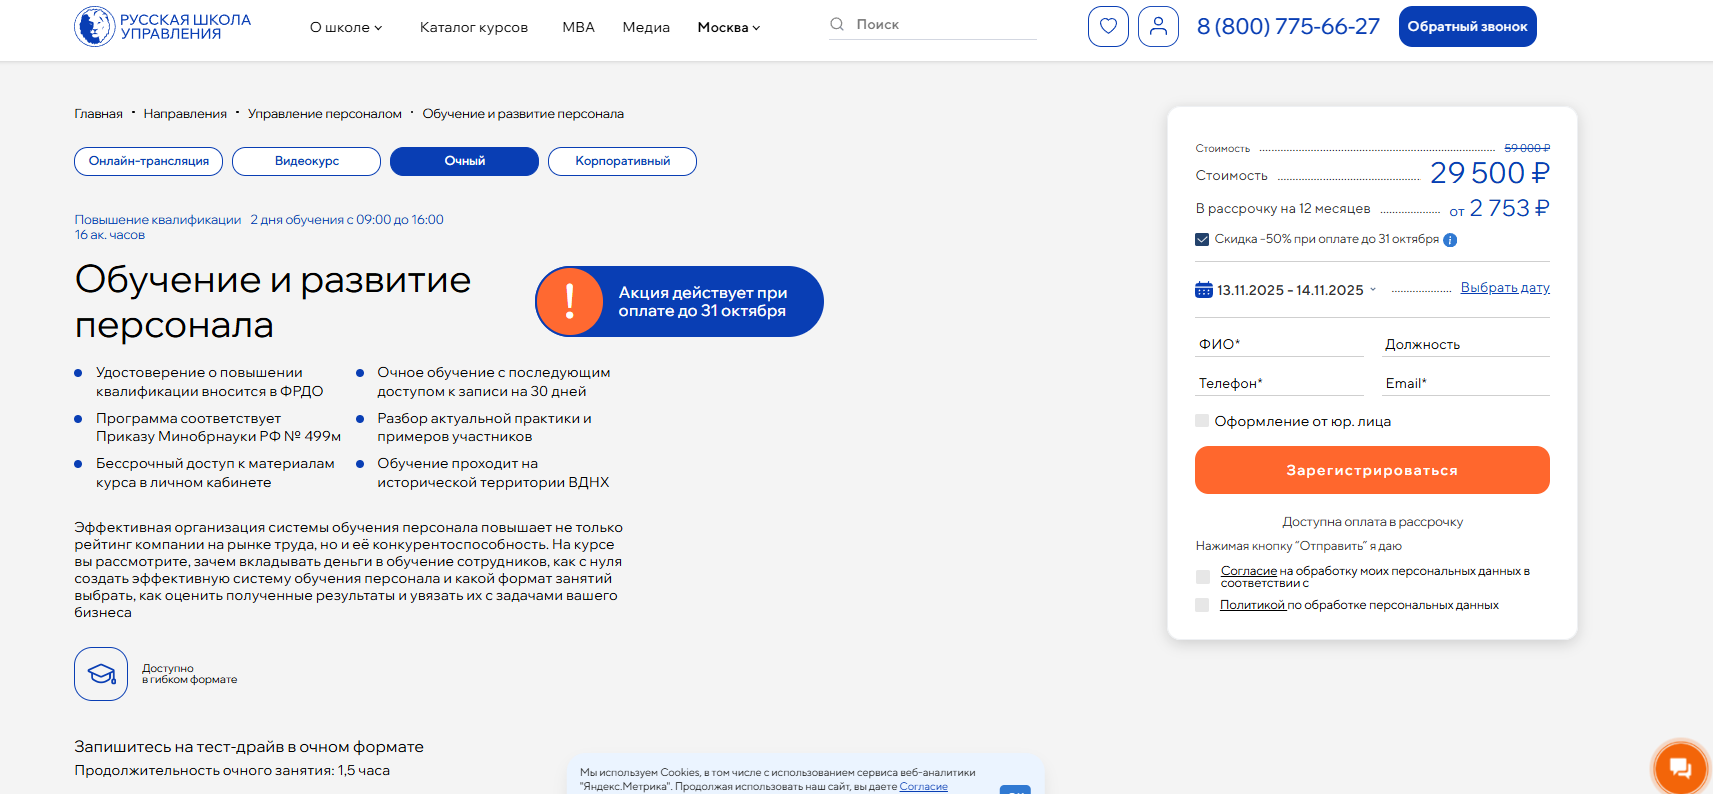Open the Москва city selector
The height and width of the screenshot is (794, 1713).
tap(728, 27)
